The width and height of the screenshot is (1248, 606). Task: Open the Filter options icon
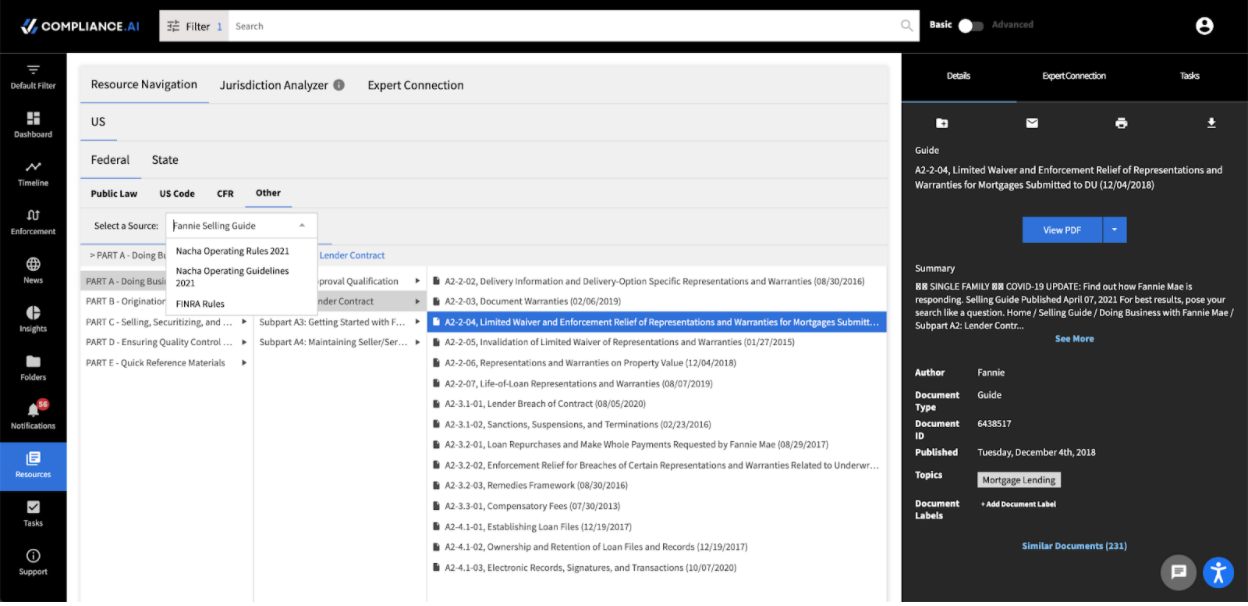(x=173, y=26)
